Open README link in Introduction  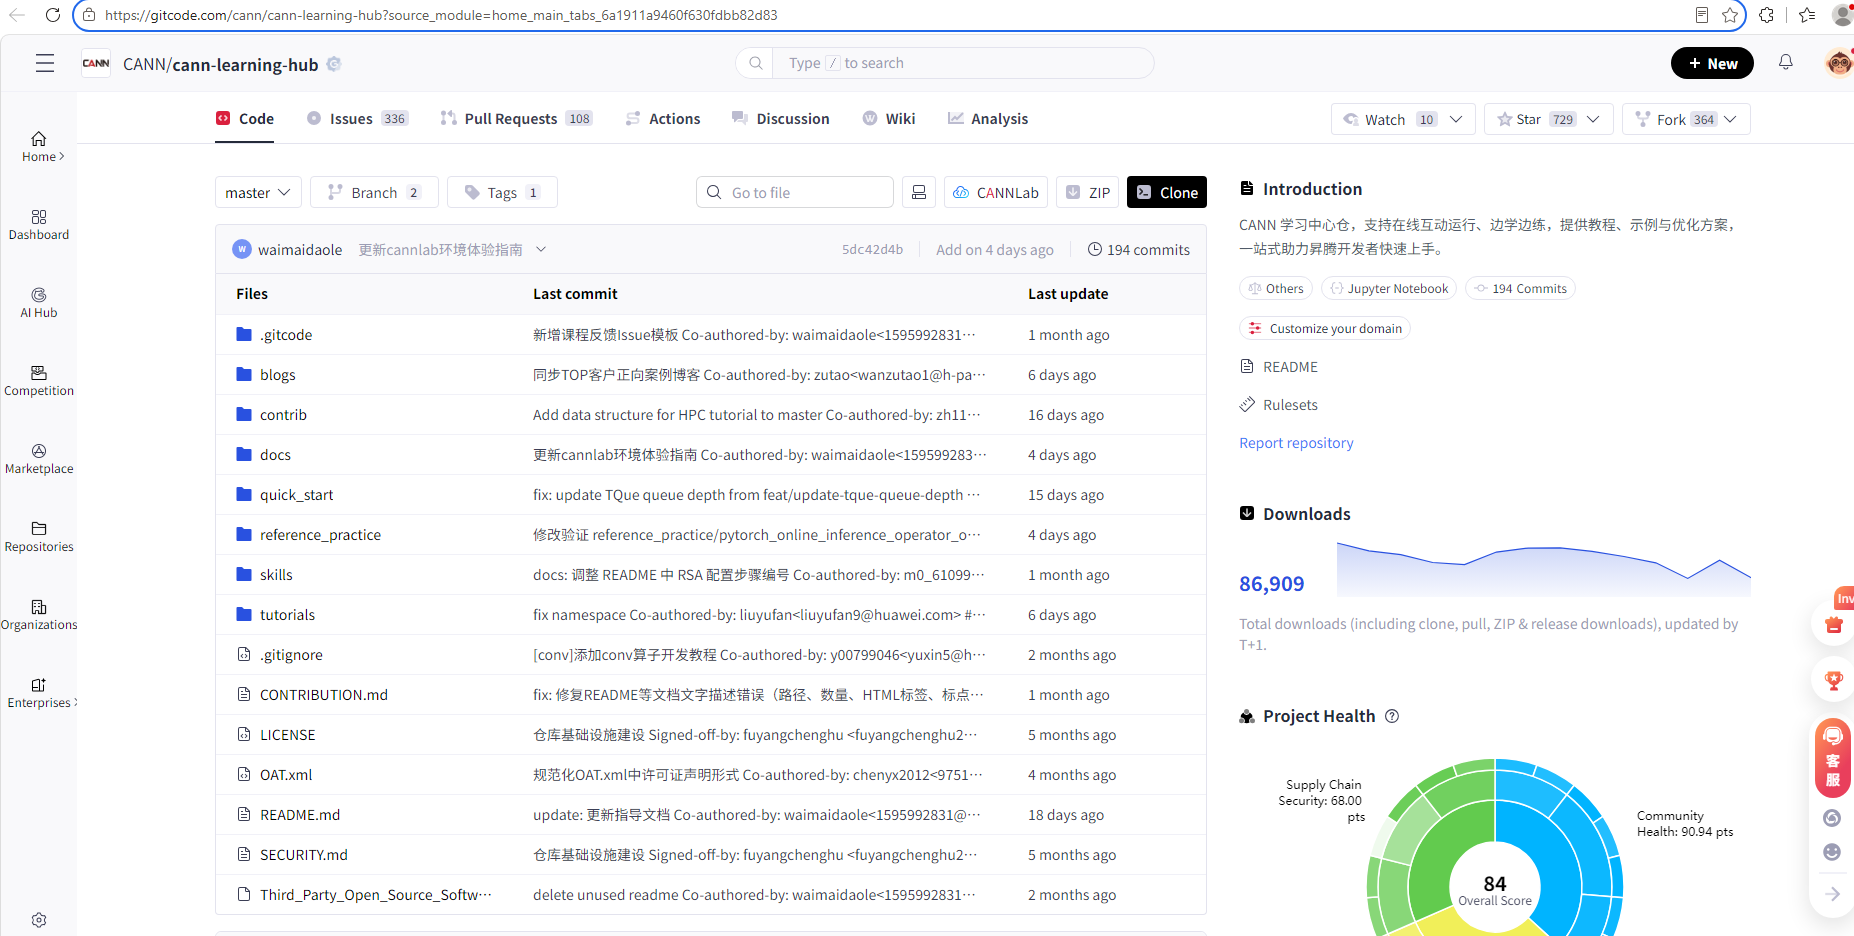(x=1279, y=367)
